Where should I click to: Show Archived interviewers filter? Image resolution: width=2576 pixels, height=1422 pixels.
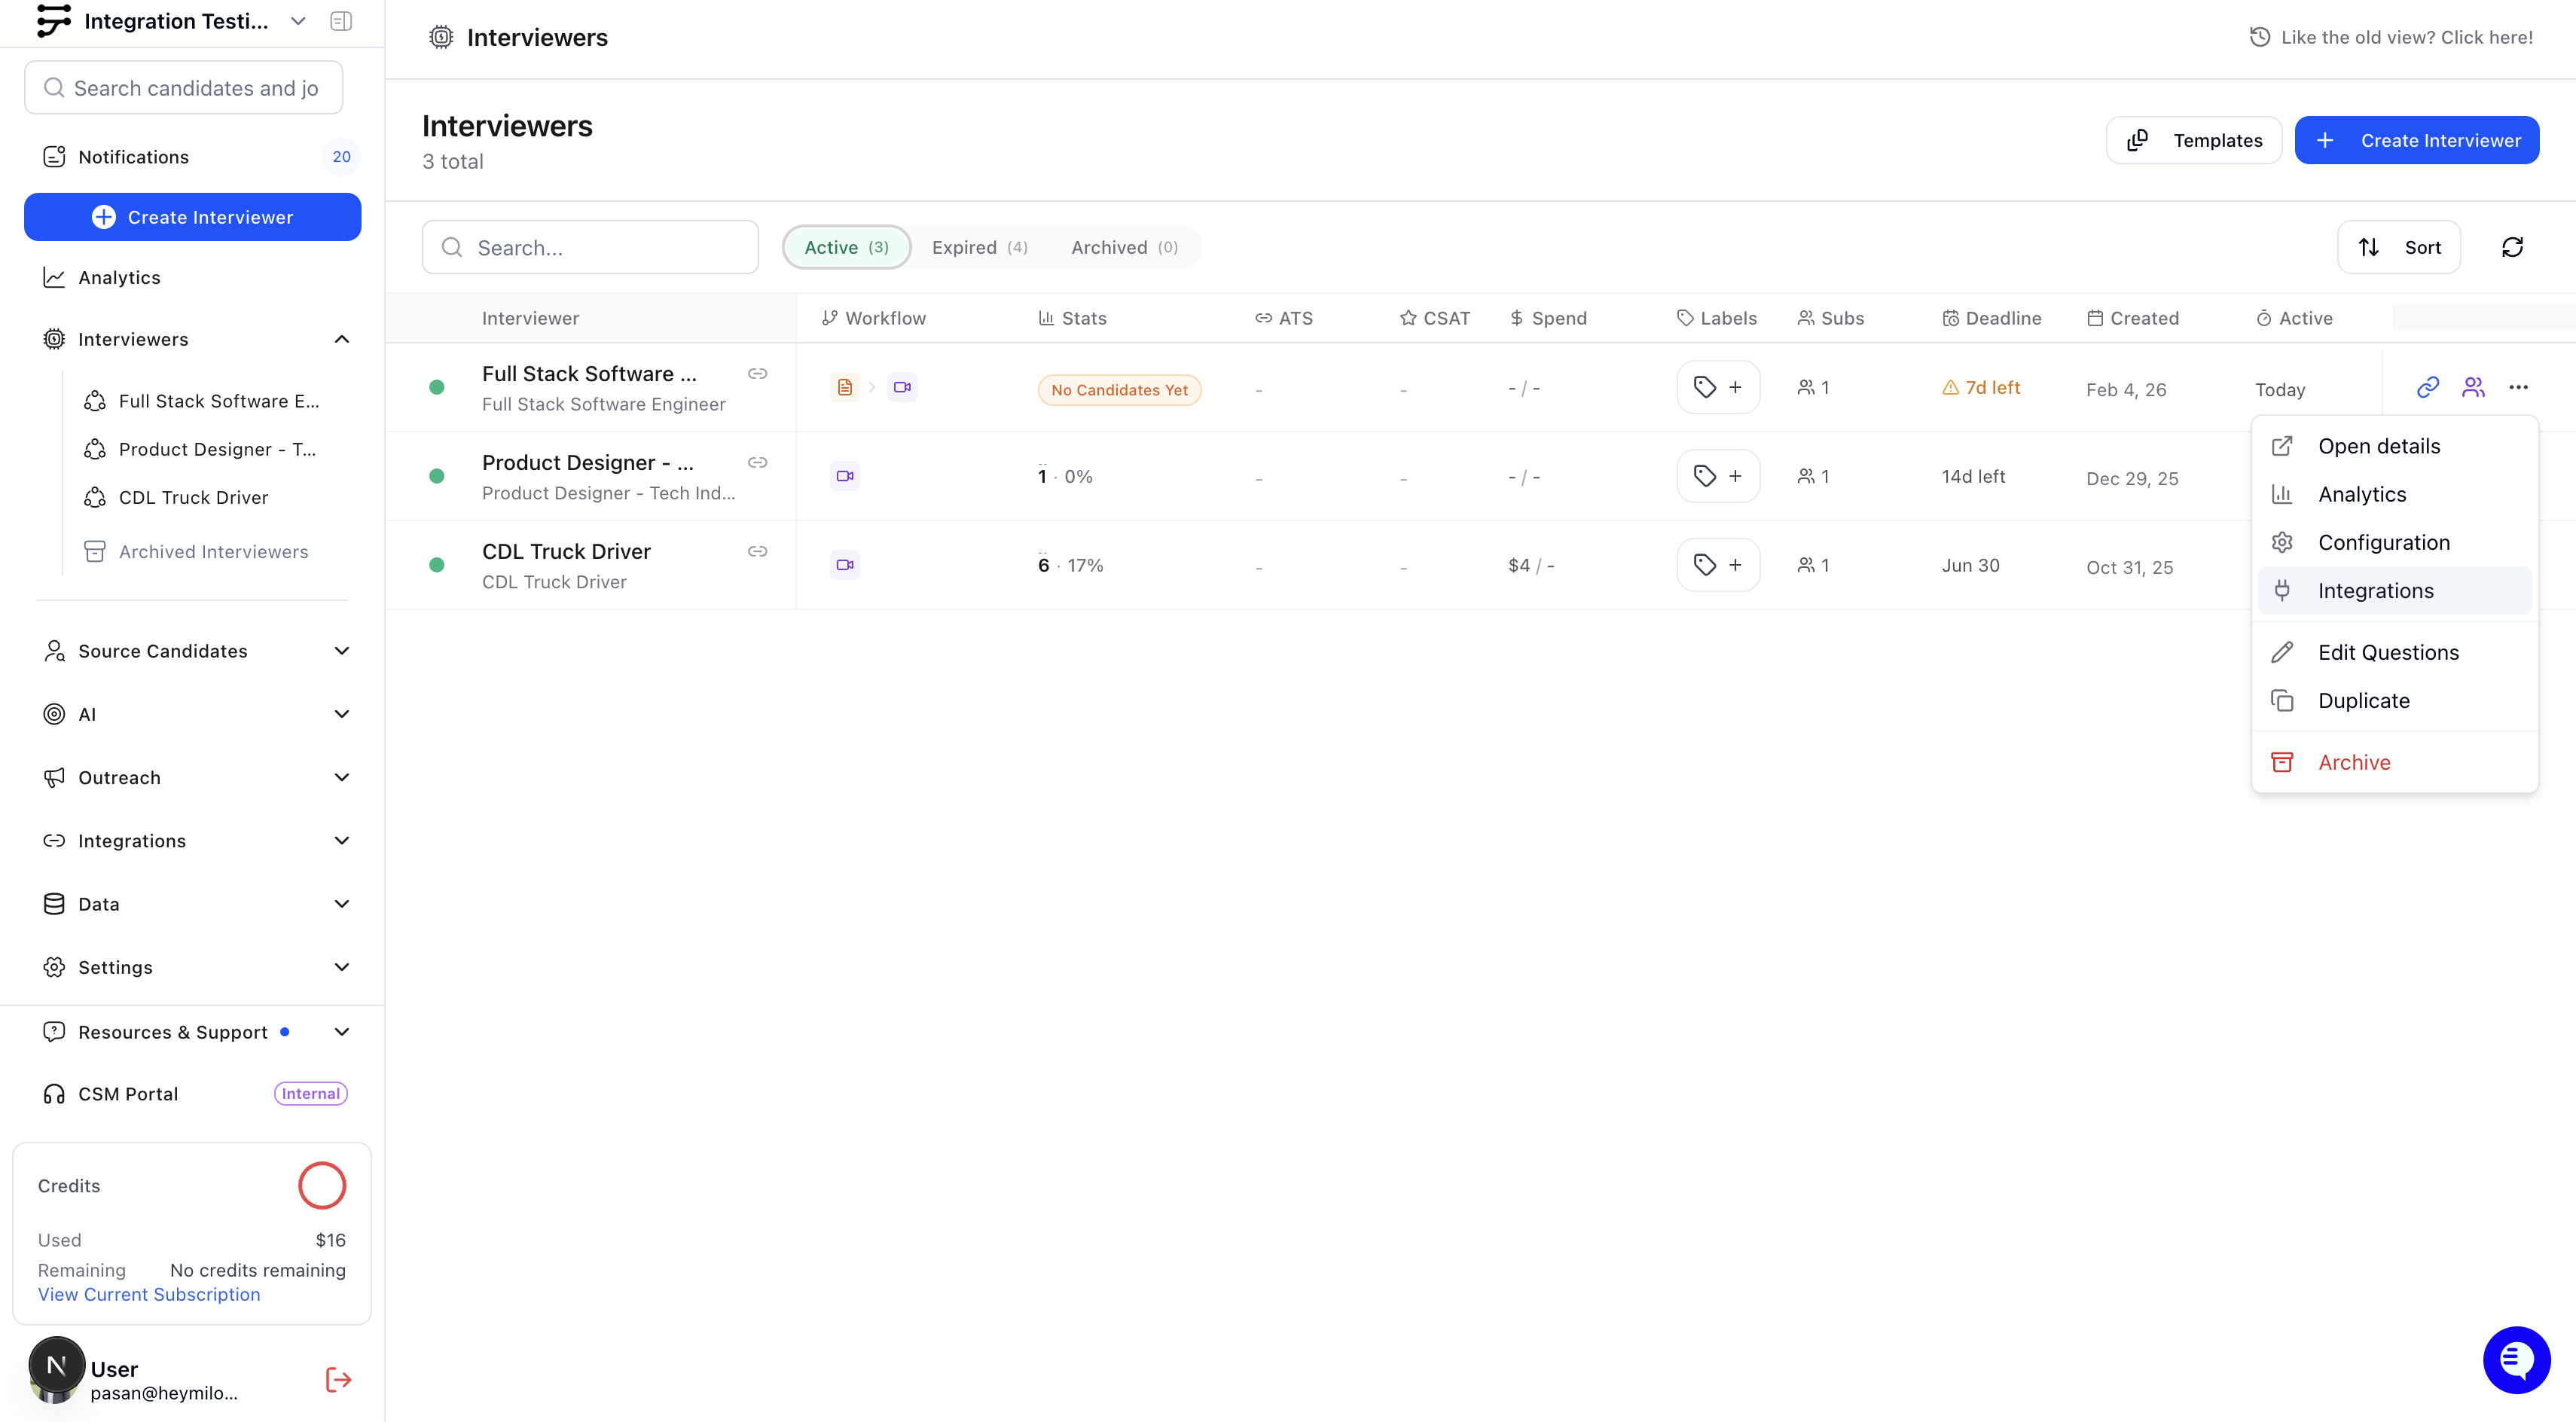(x=1124, y=247)
